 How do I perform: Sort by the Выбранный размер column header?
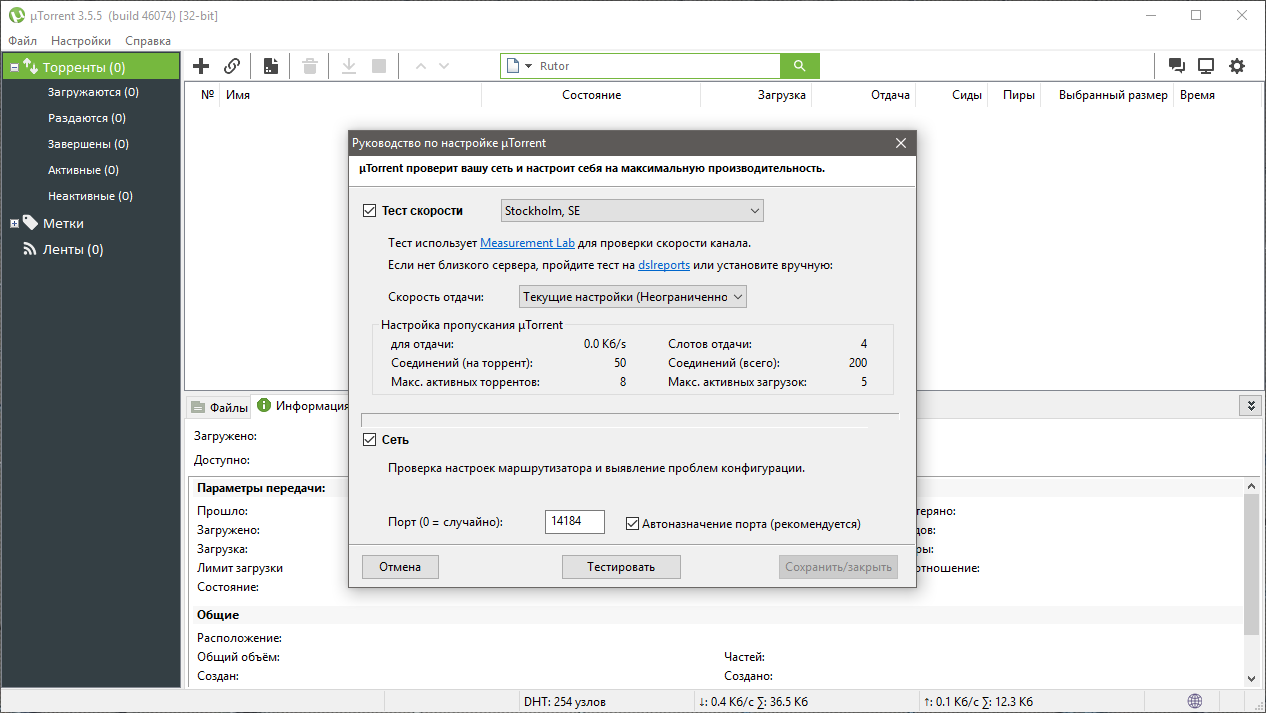point(1106,95)
